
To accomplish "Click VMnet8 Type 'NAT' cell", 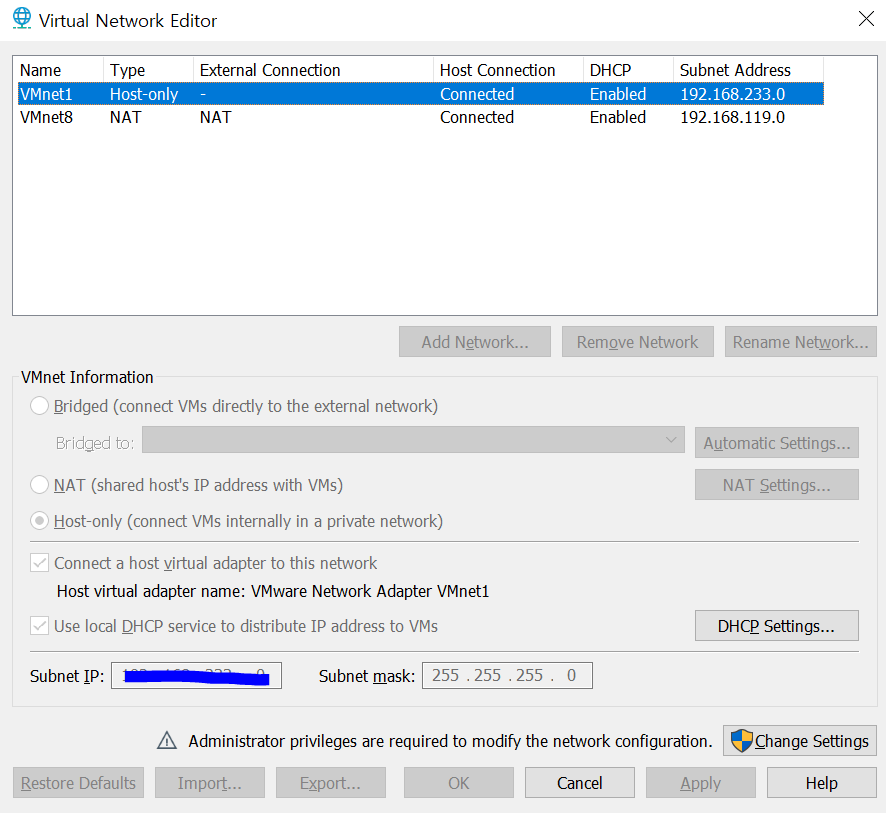I will click(x=125, y=117).
